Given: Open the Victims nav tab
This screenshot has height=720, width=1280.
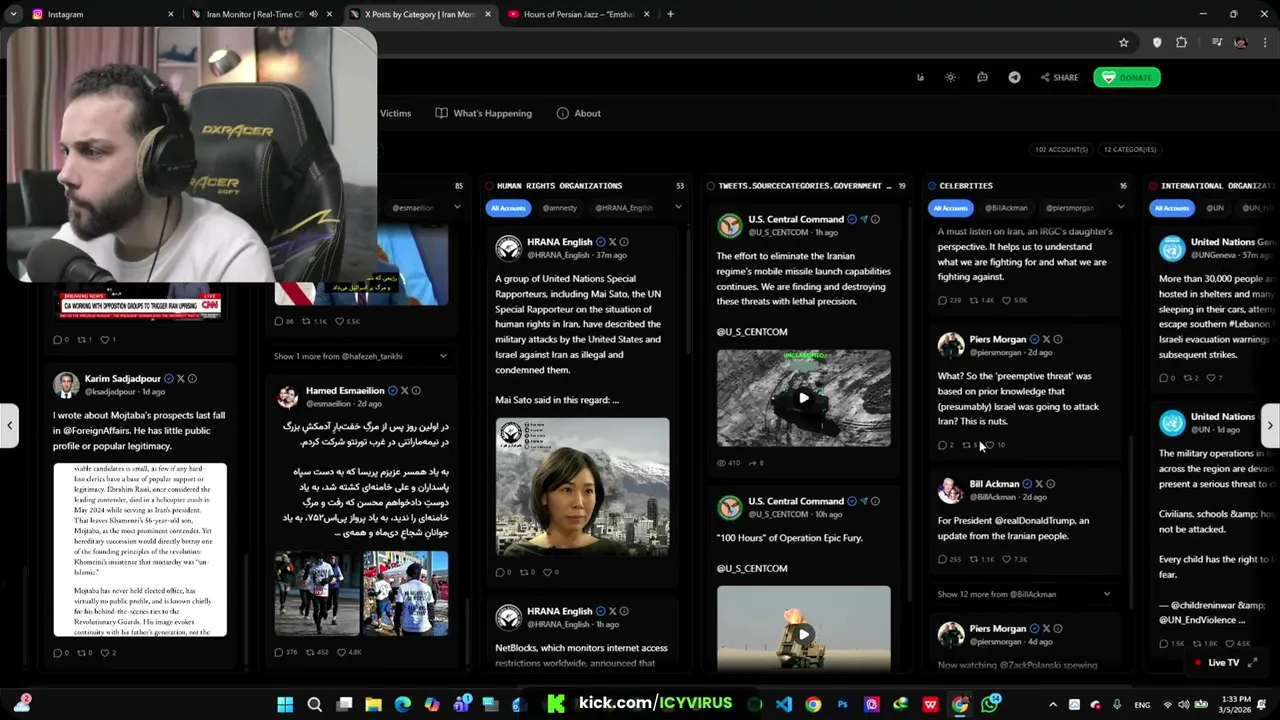Looking at the screenshot, I should point(395,113).
